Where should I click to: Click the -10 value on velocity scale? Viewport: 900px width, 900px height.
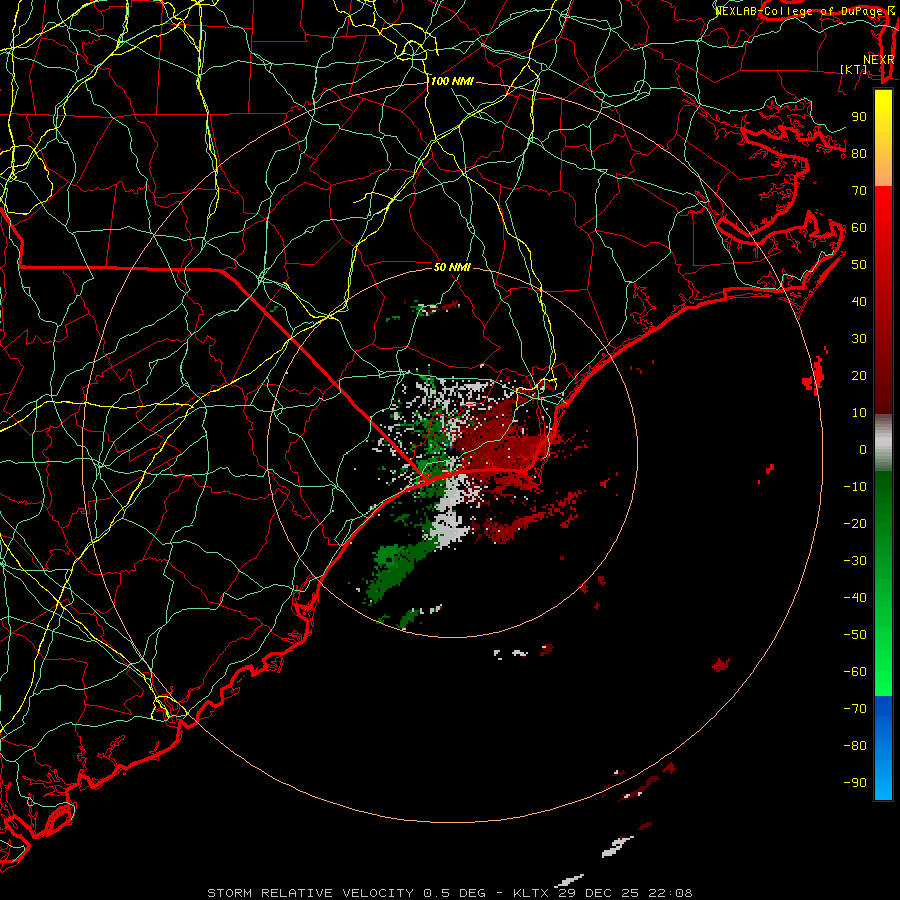tap(855, 487)
